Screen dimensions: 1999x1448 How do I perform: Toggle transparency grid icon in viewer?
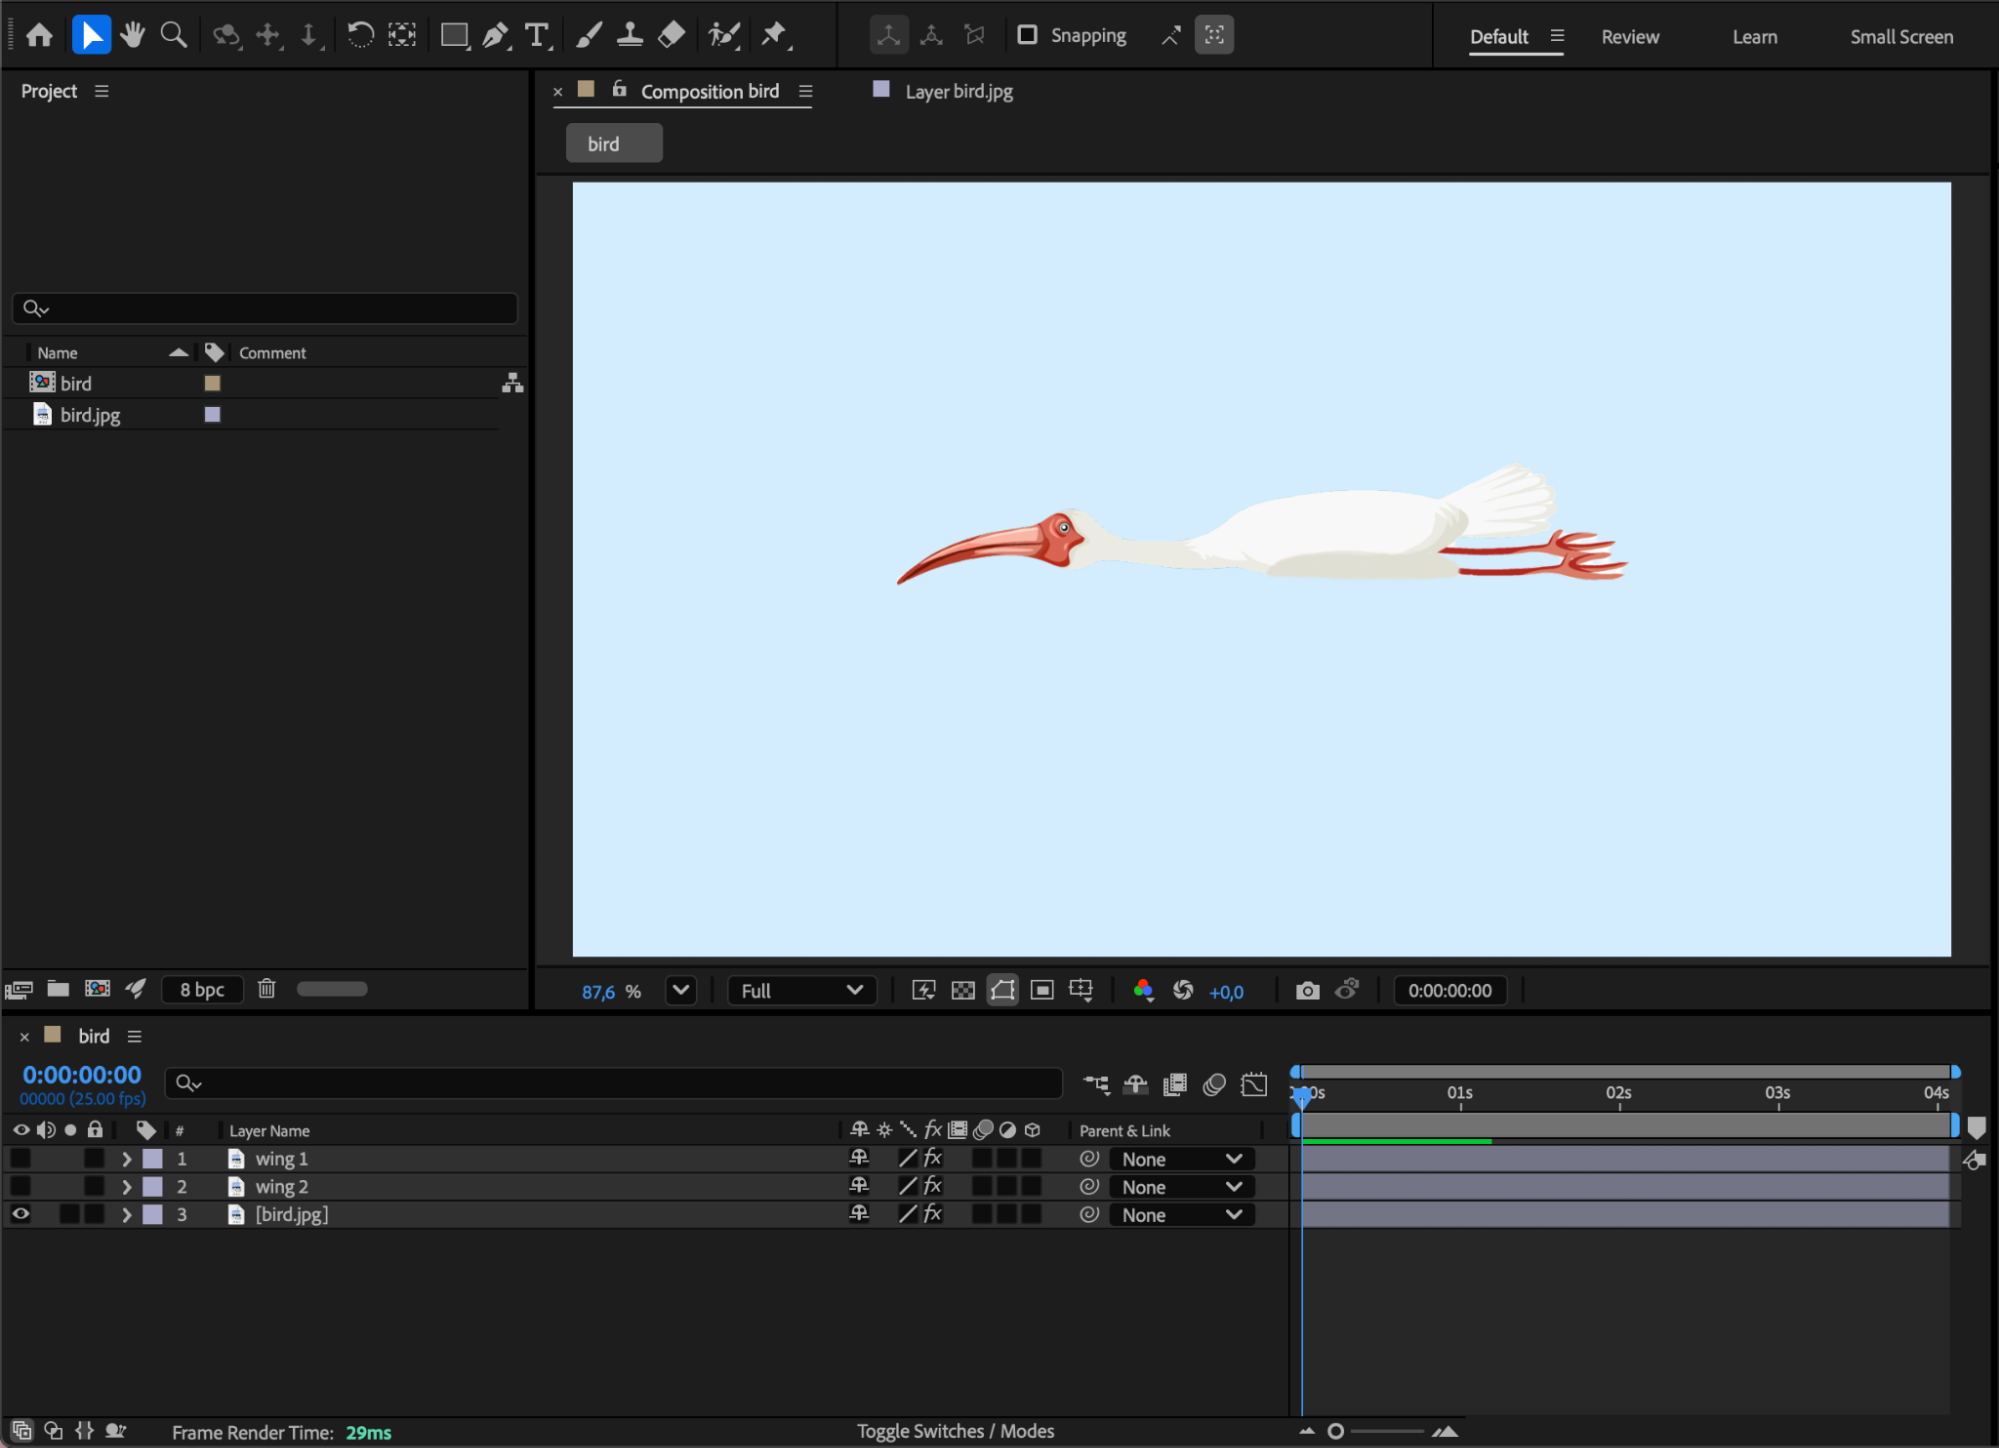coord(962,990)
